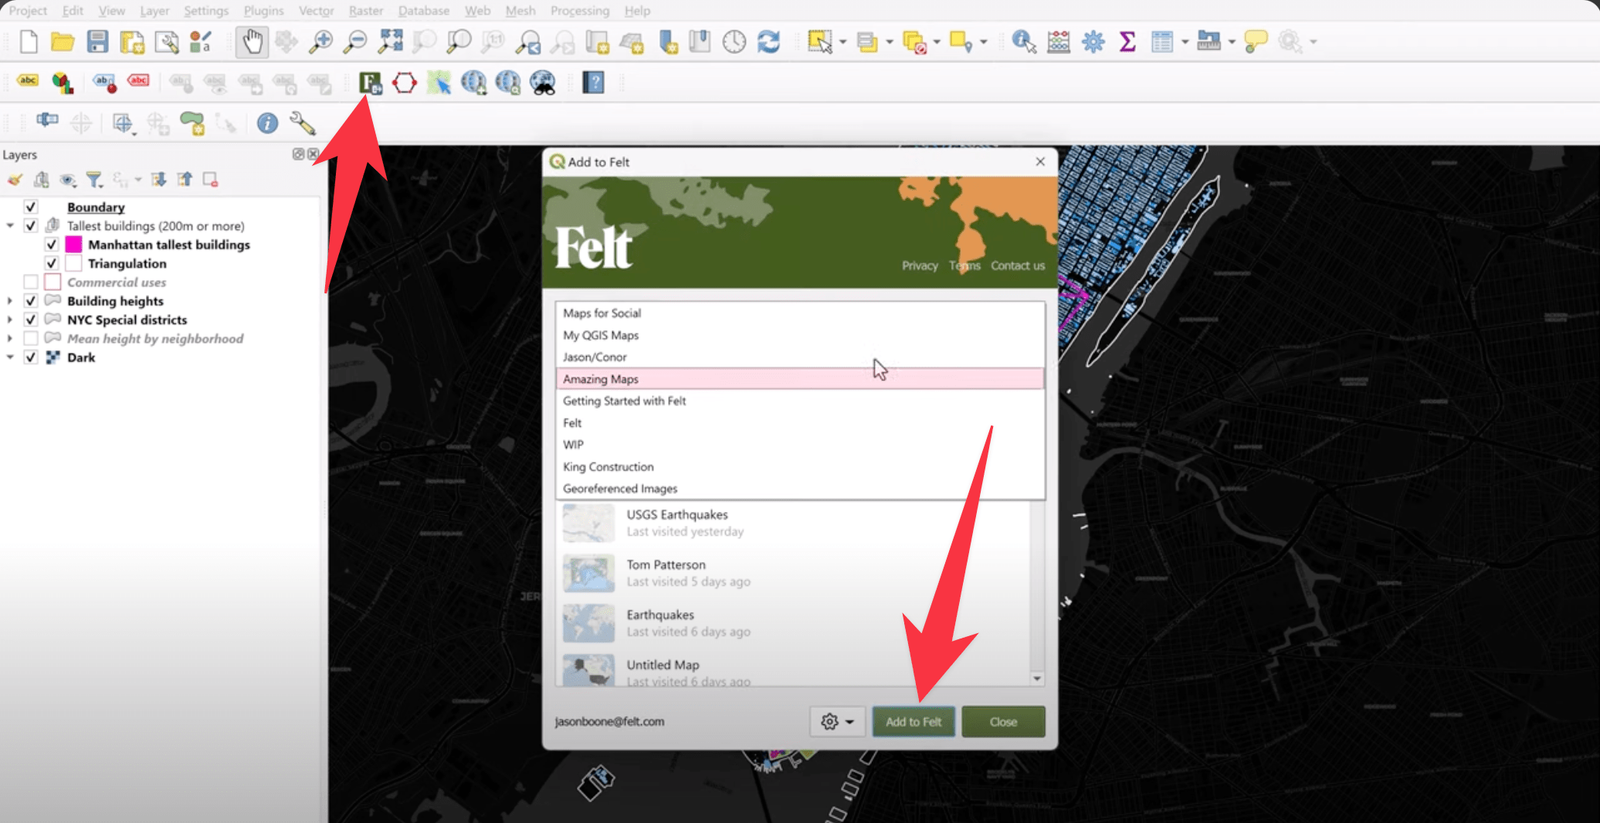Activate the Zoom Out magnifier tool

point(354,42)
